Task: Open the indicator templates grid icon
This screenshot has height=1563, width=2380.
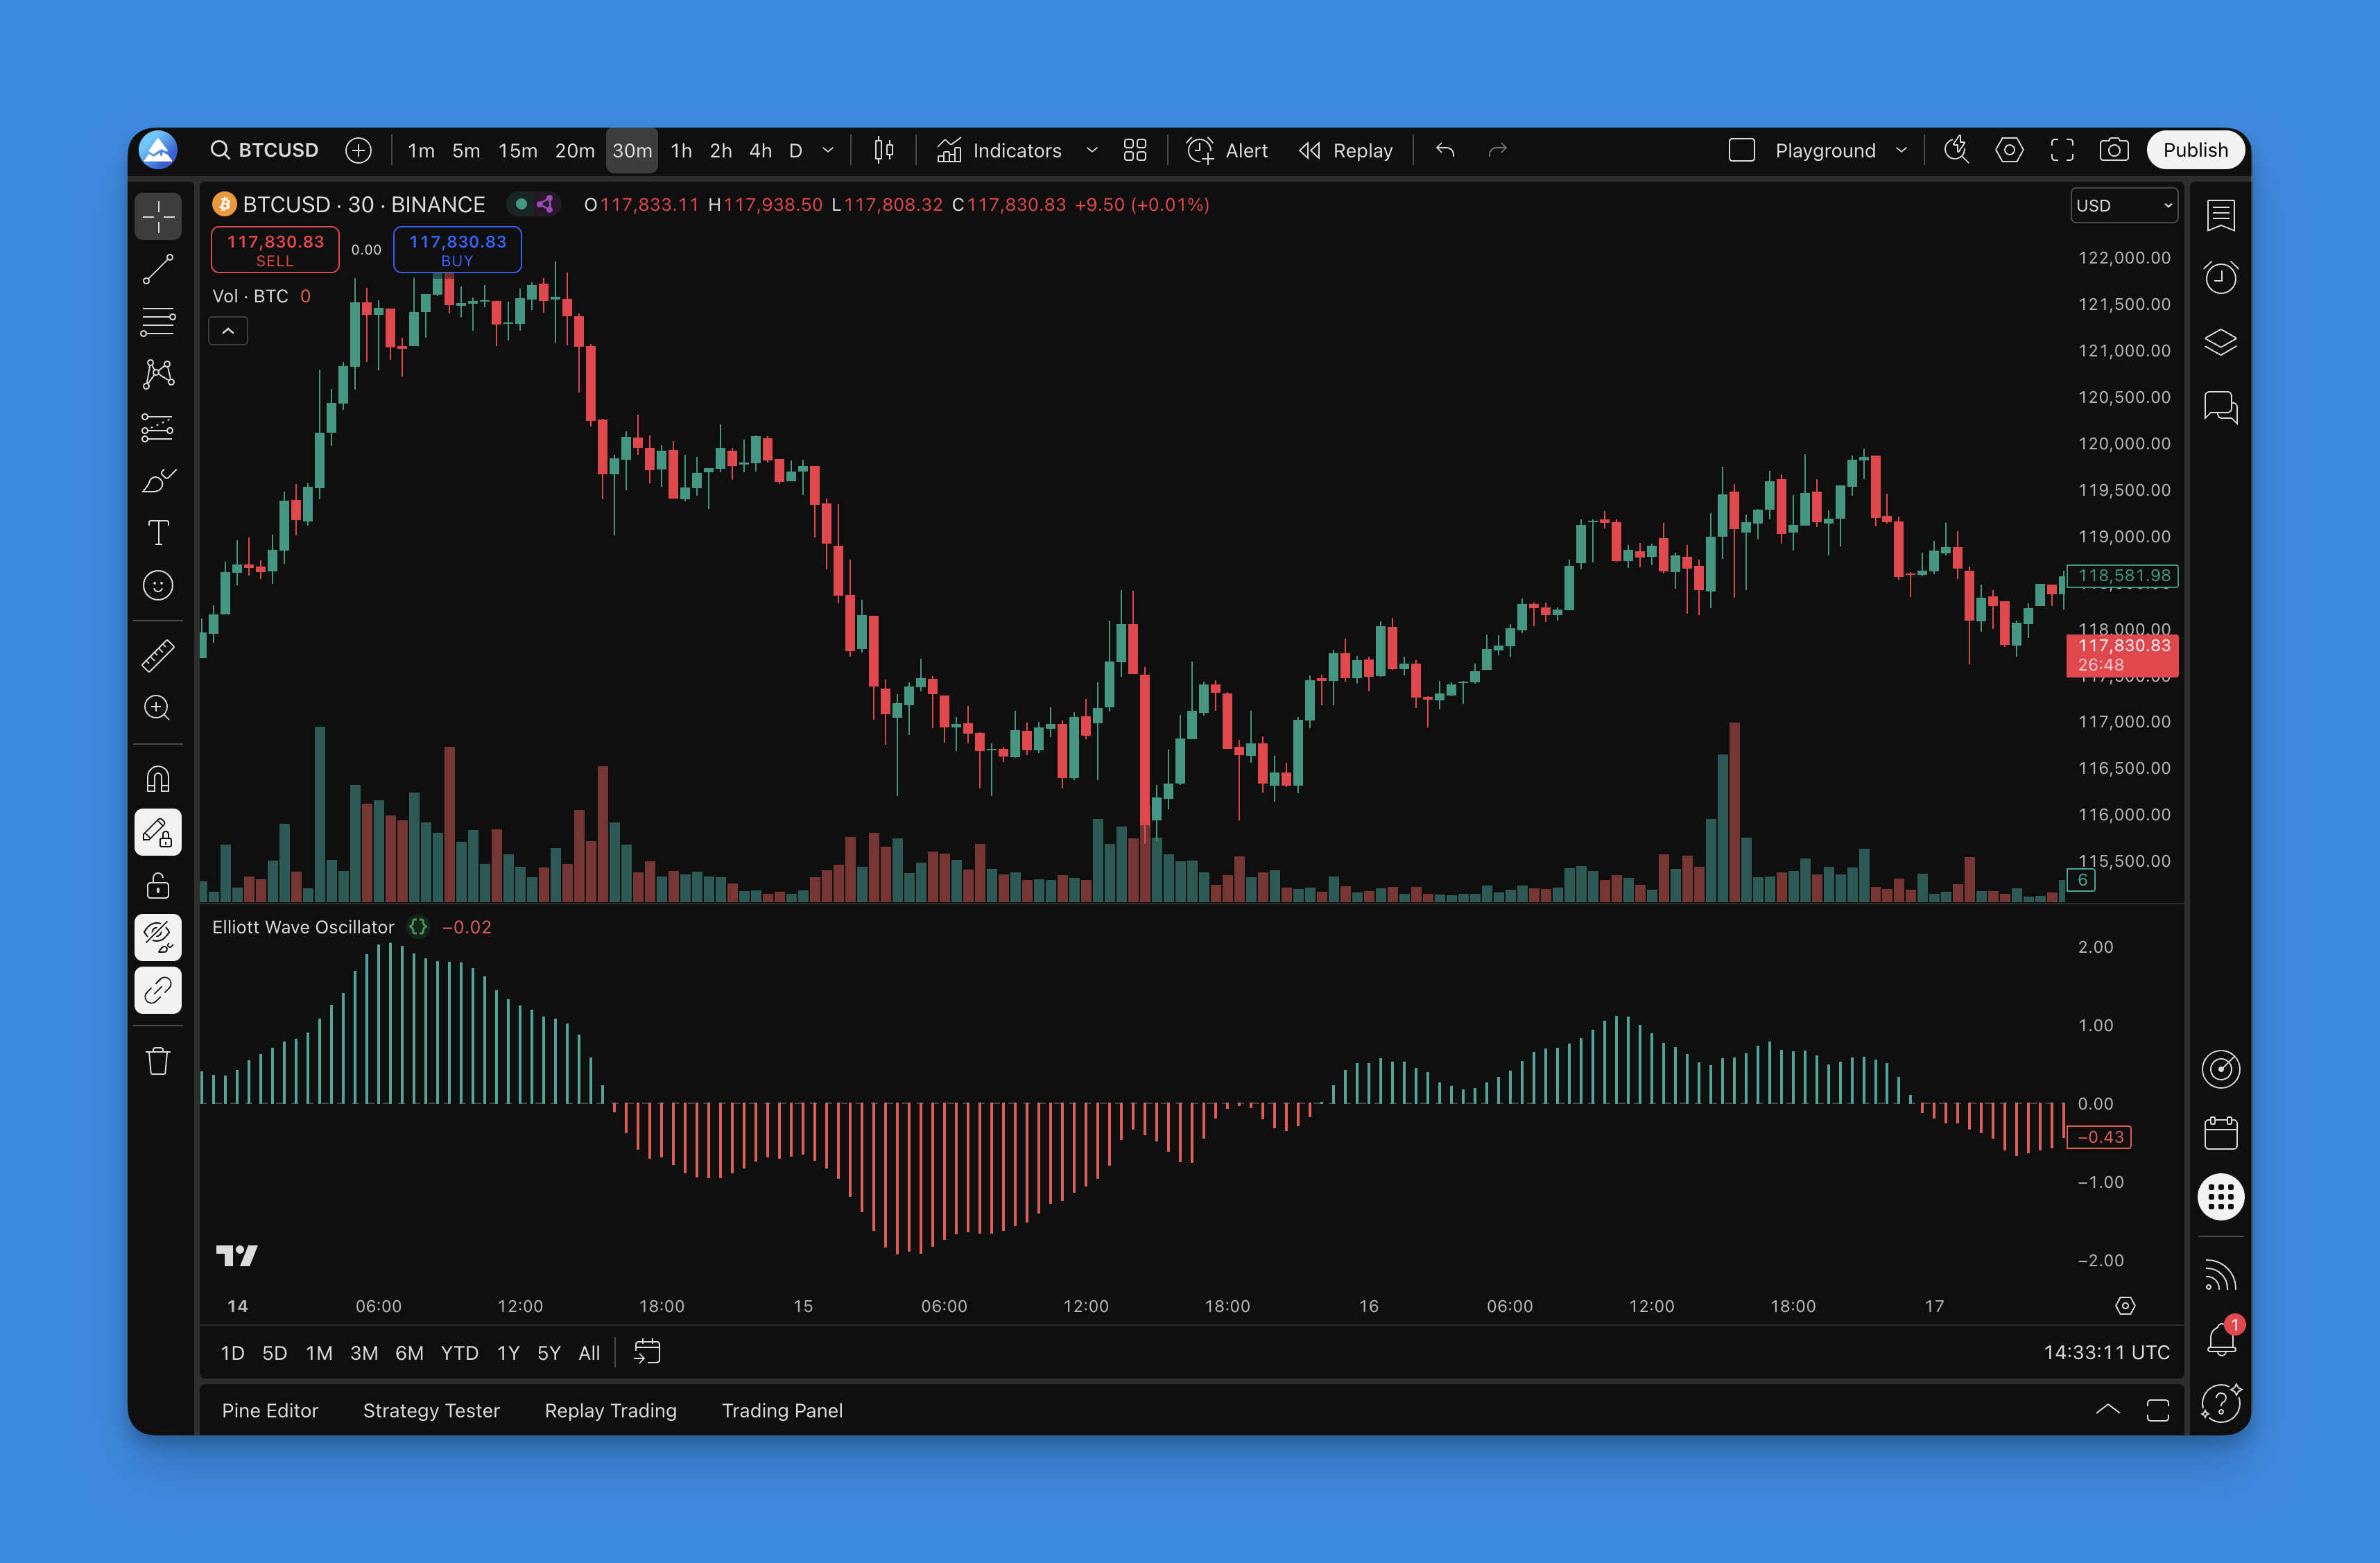Action: pos(1135,150)
